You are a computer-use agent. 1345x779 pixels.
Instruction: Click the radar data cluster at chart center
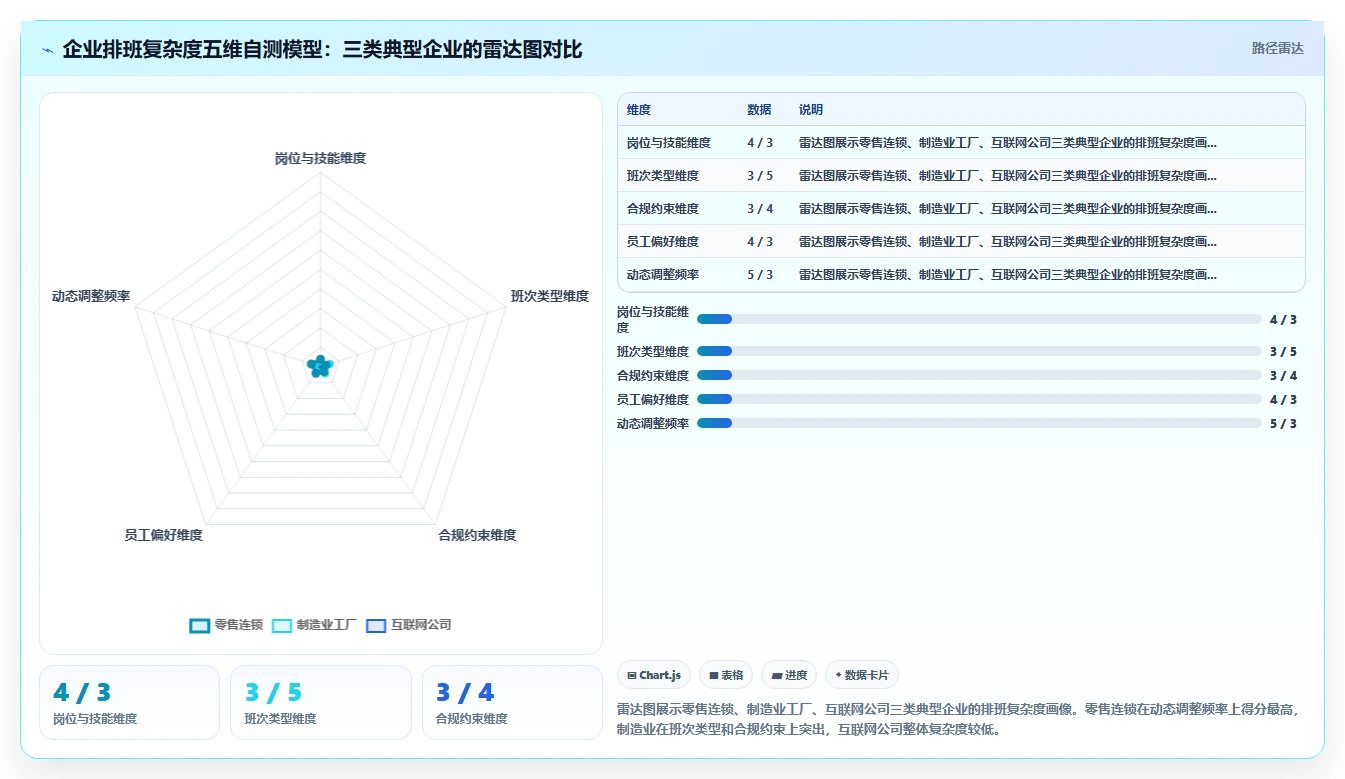(x=320, y=367)
